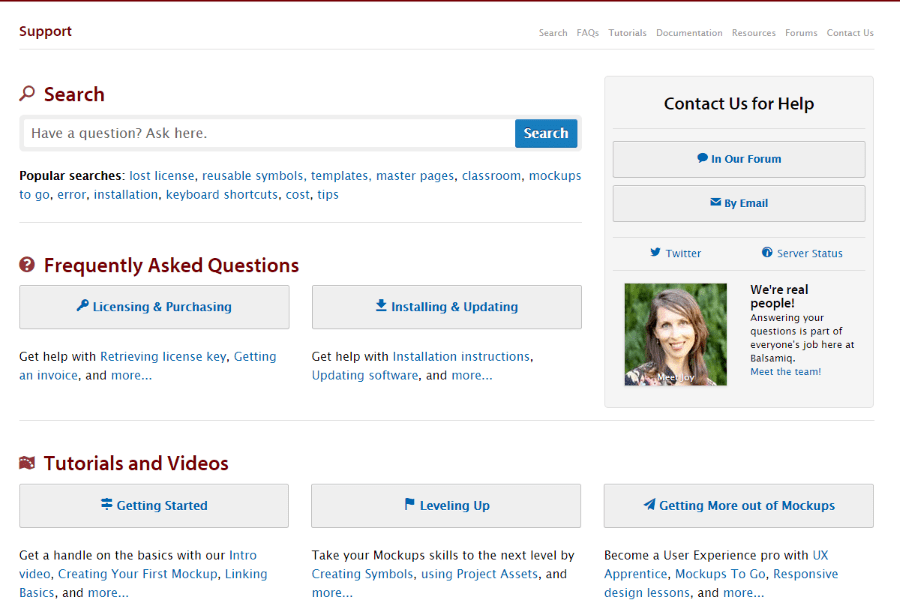
Task: Open the Getting Started tutorials button
Action: [x=154, y=506]
